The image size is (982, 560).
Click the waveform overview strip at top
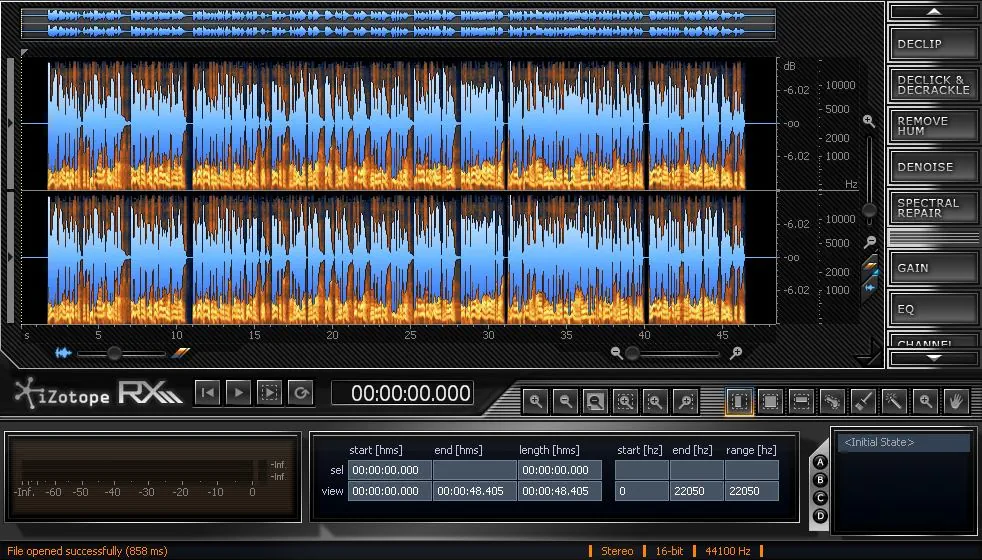(x=398, y=23)
